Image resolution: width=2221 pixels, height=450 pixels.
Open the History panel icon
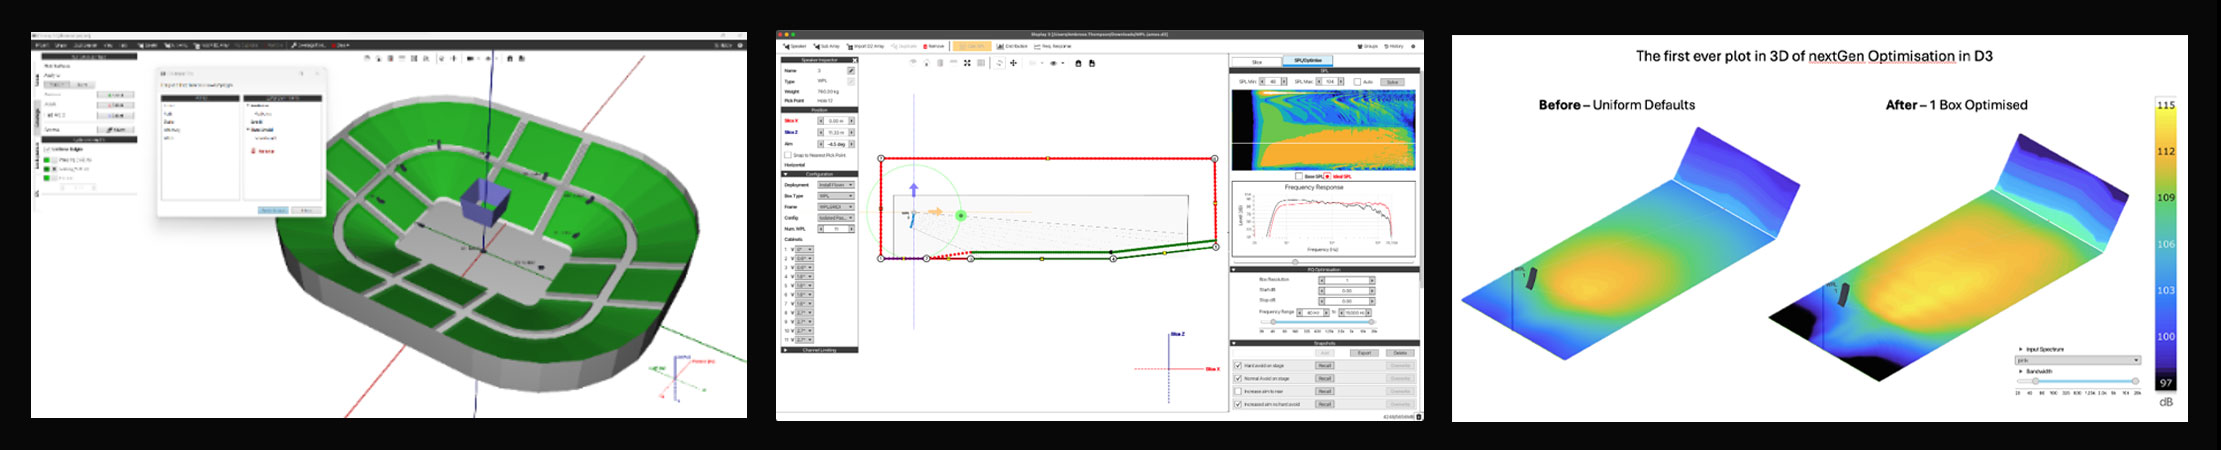(1394, 46)
